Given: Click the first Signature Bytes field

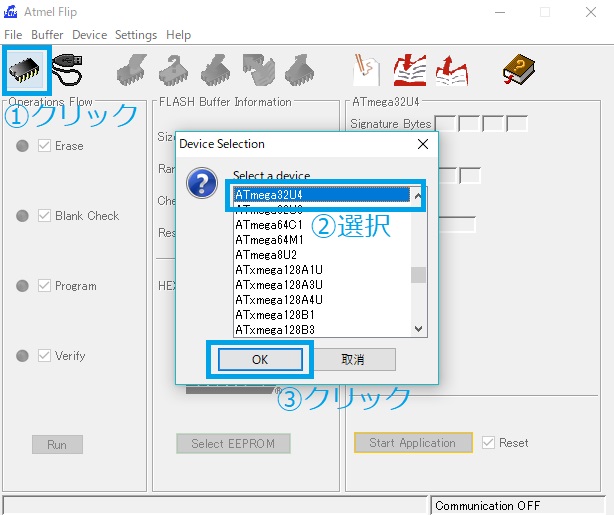Looking at the screenshot, I should point(445,123).
